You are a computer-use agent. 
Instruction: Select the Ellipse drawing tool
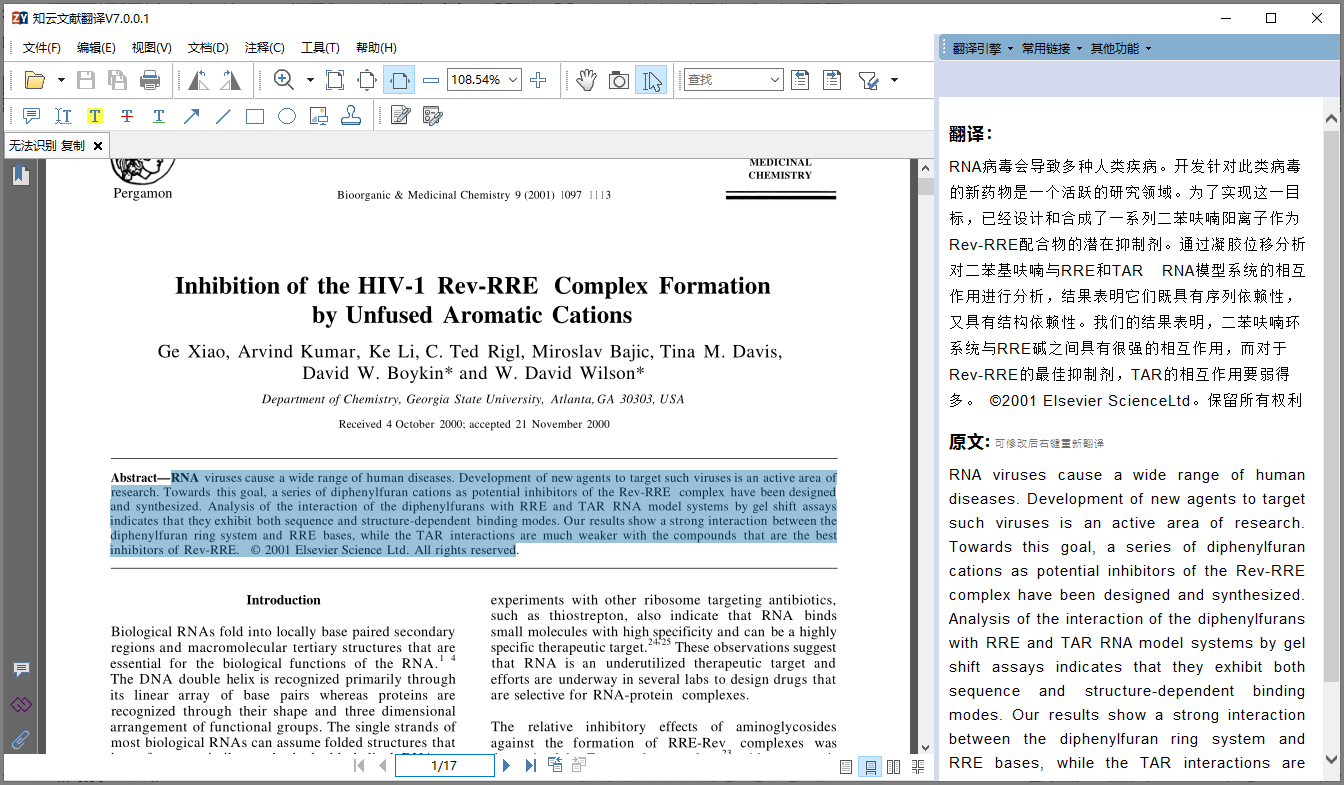point(287,116)
